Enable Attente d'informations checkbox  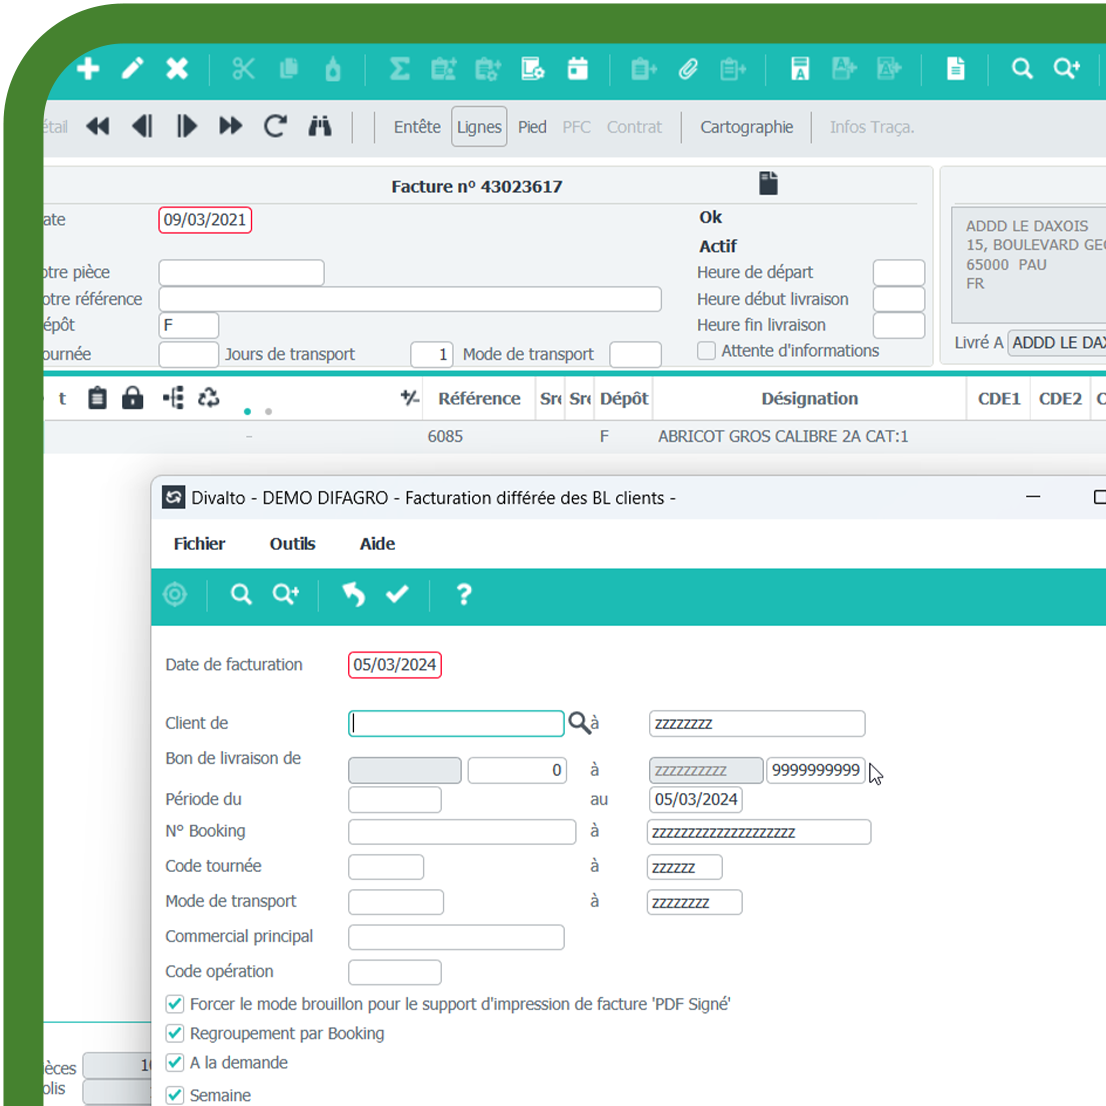(x=707, y=351)
